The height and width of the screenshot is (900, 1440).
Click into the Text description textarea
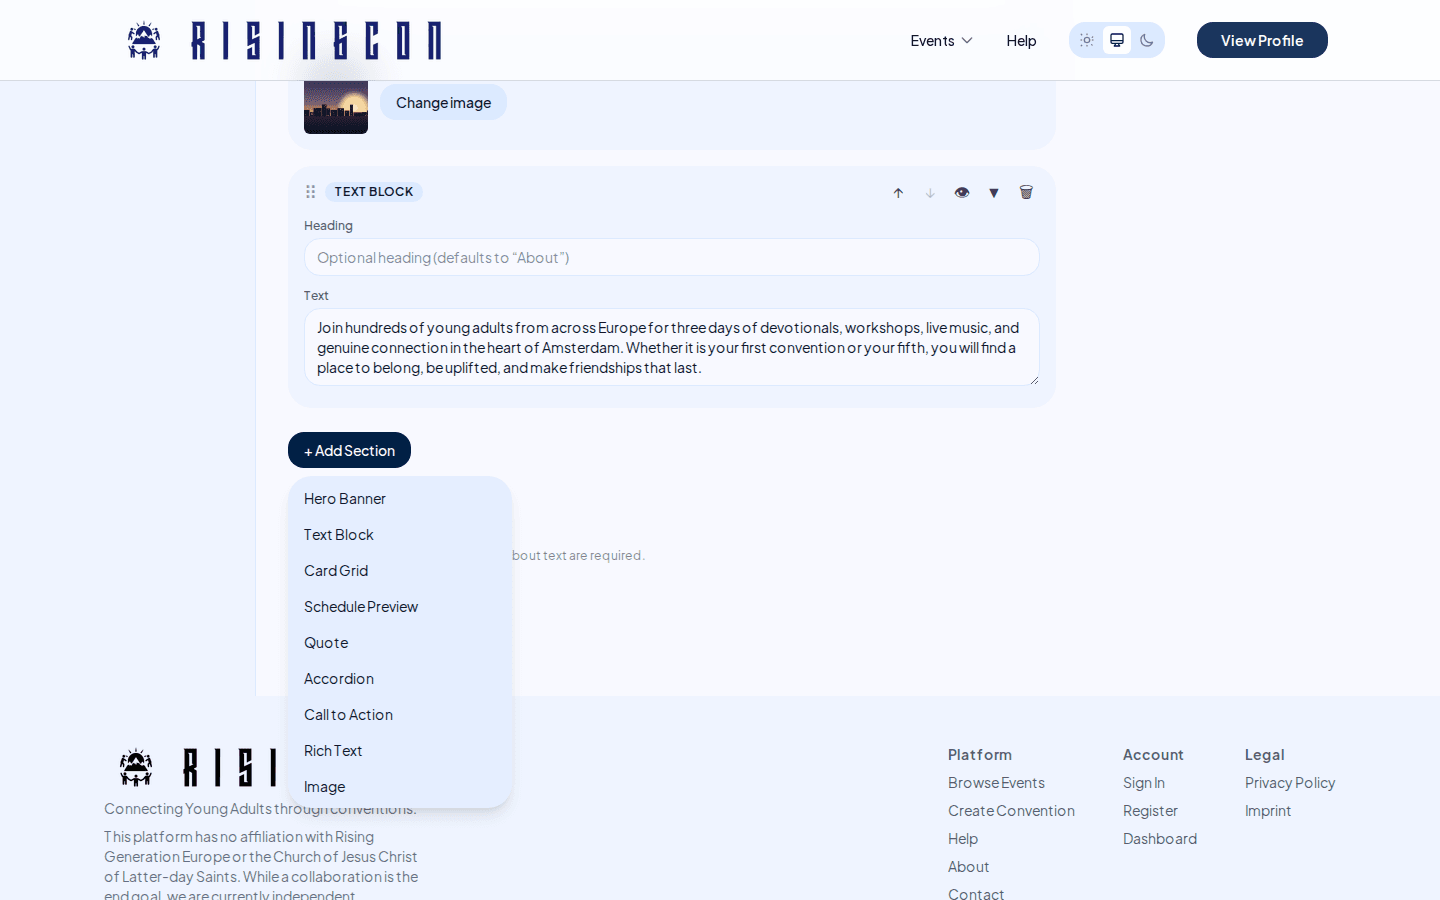click(x=672, y=347)
